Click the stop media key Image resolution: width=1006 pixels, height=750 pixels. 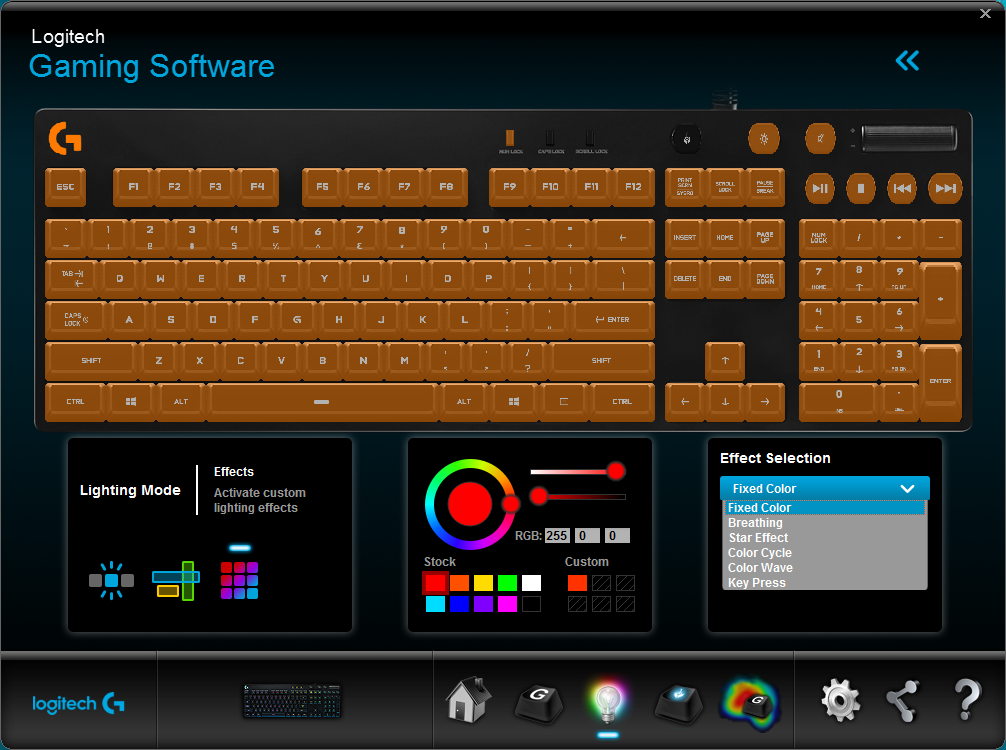(861, 188)
